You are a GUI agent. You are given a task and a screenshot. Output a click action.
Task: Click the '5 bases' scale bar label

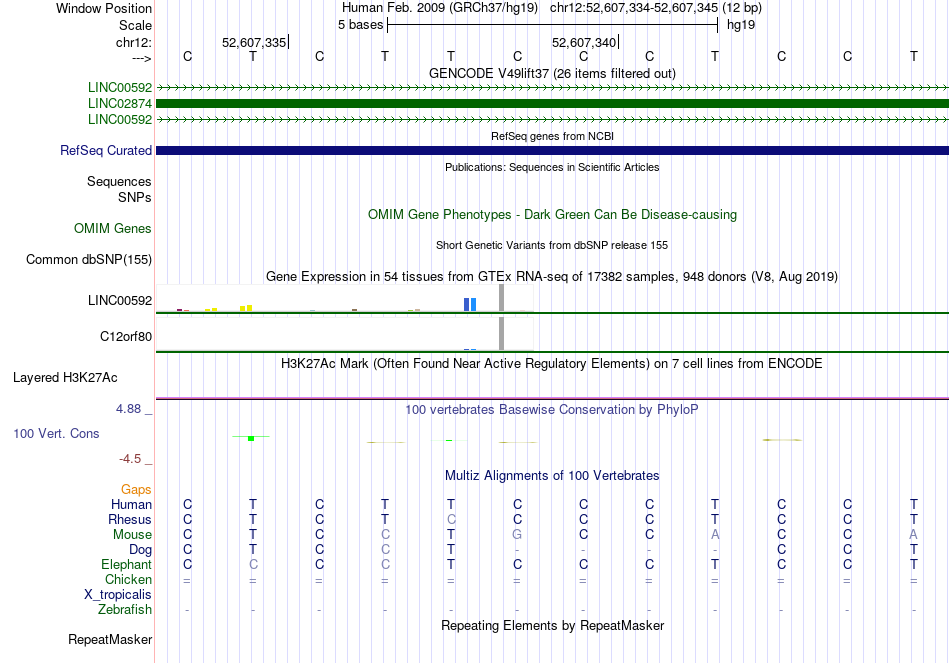pyautogui.click(x=360, y=25)
